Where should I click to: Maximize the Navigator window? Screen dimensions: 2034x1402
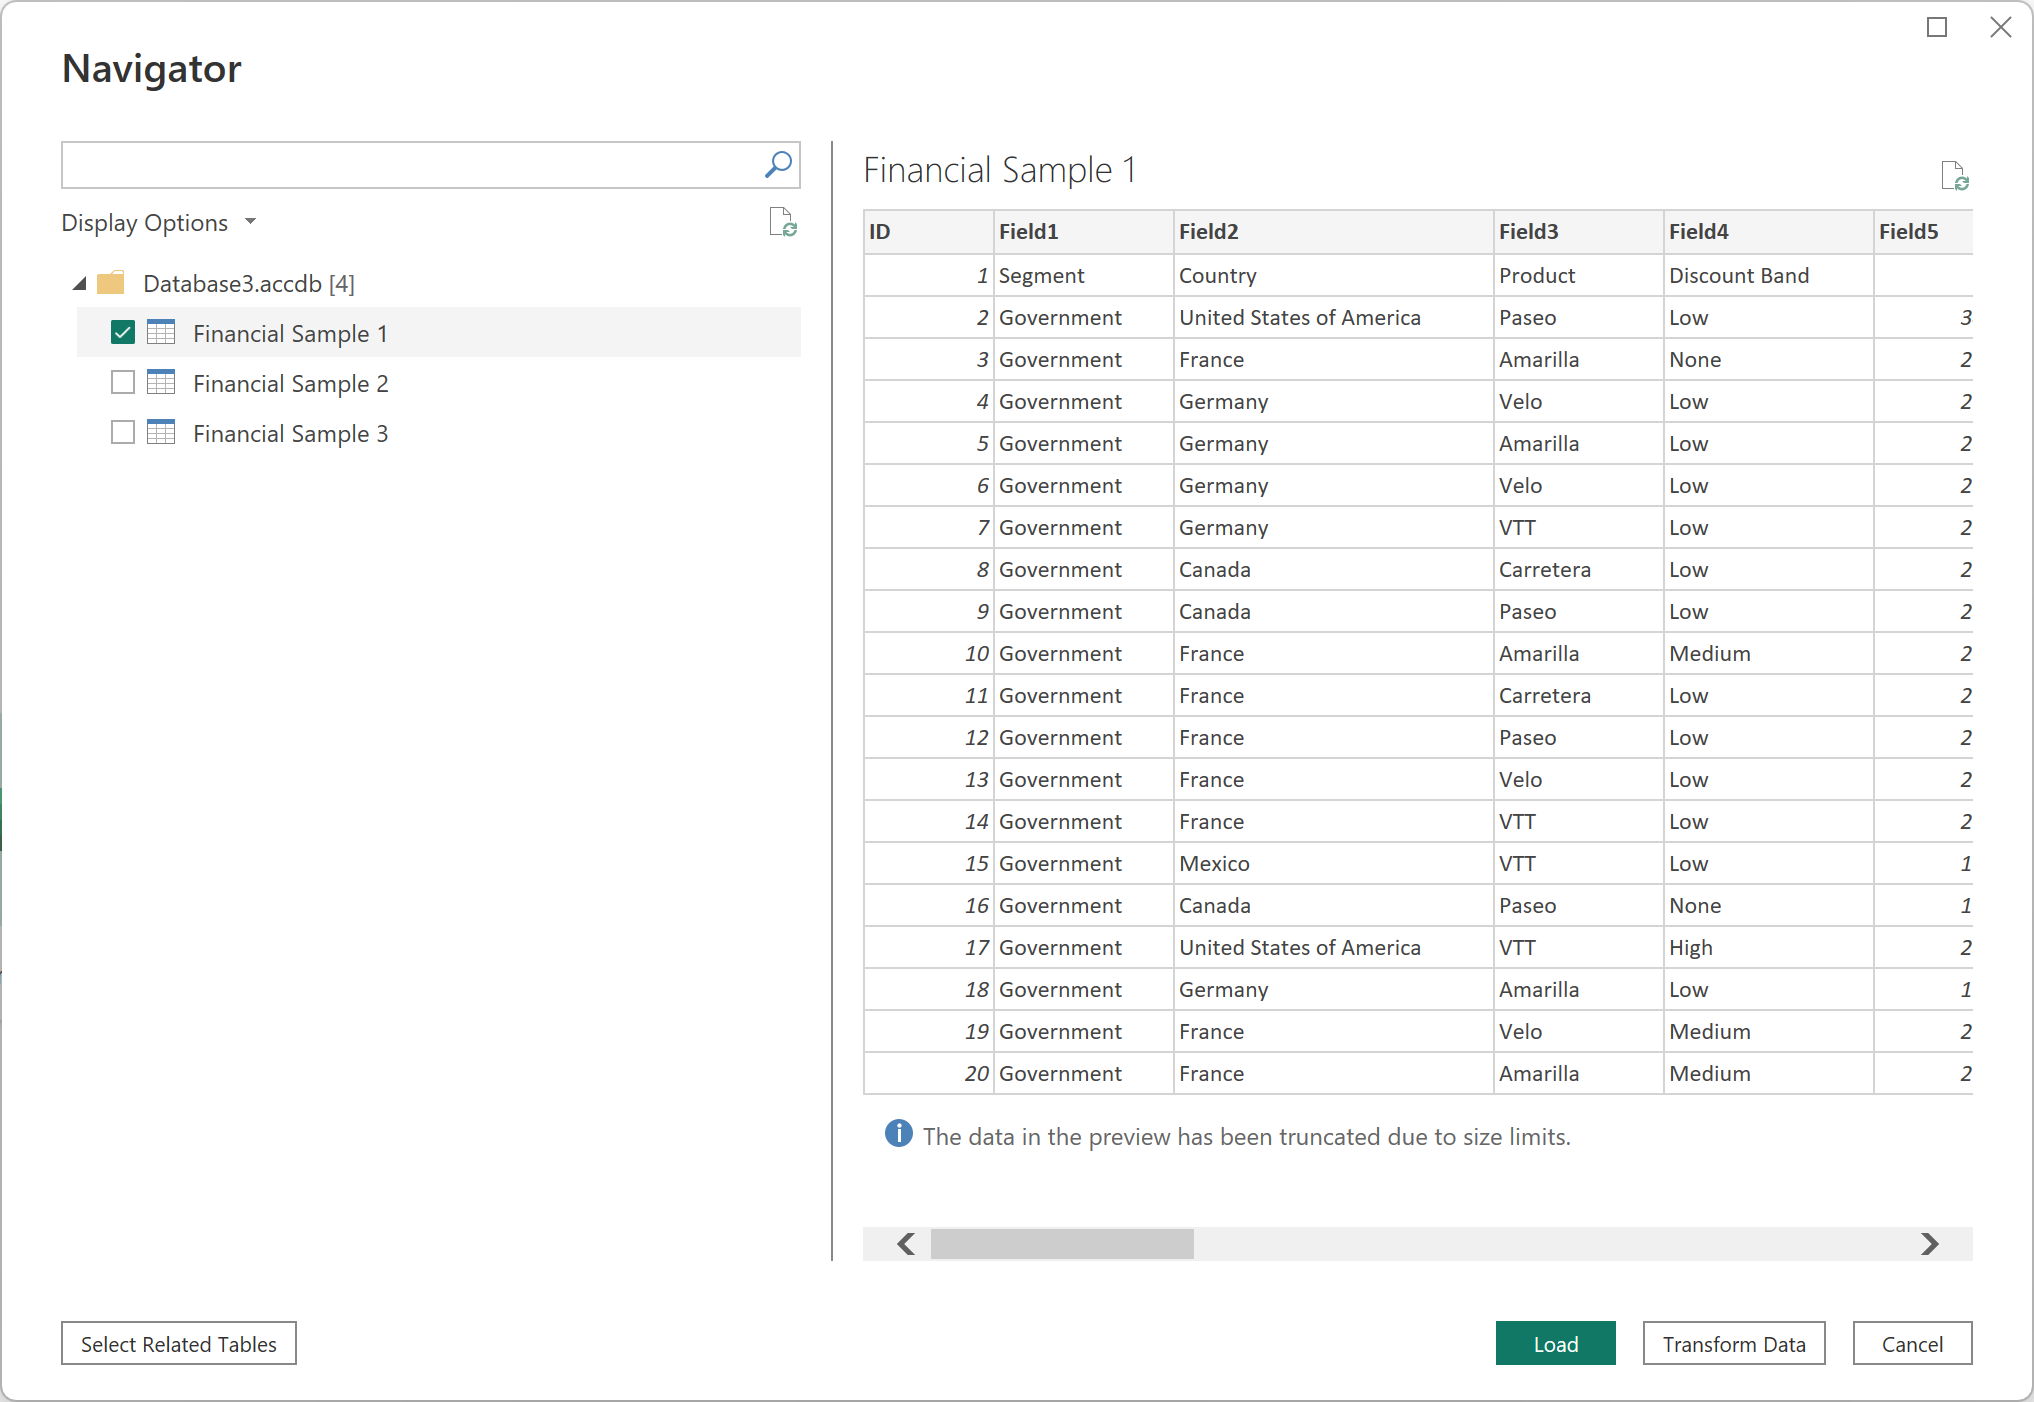[1937, 28]
